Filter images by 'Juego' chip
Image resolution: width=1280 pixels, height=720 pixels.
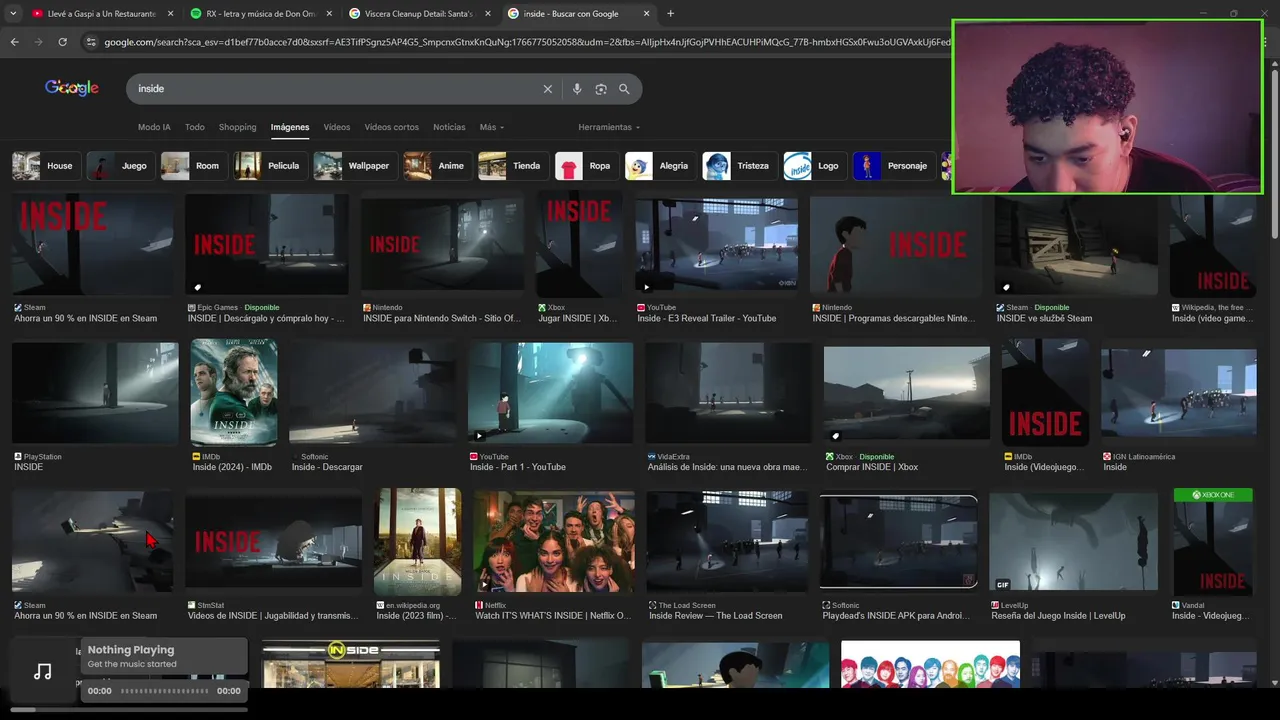[x=120, y=166]
